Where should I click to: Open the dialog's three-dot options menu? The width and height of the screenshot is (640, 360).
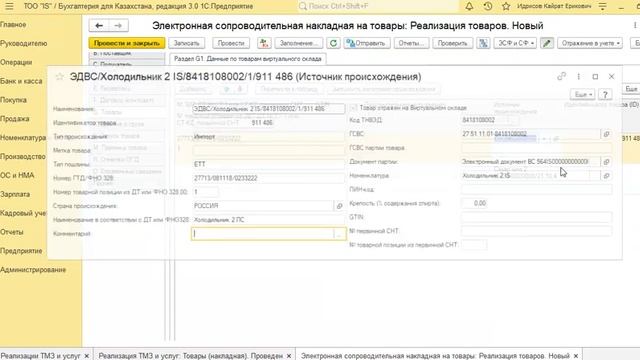(x=578, y=76)
